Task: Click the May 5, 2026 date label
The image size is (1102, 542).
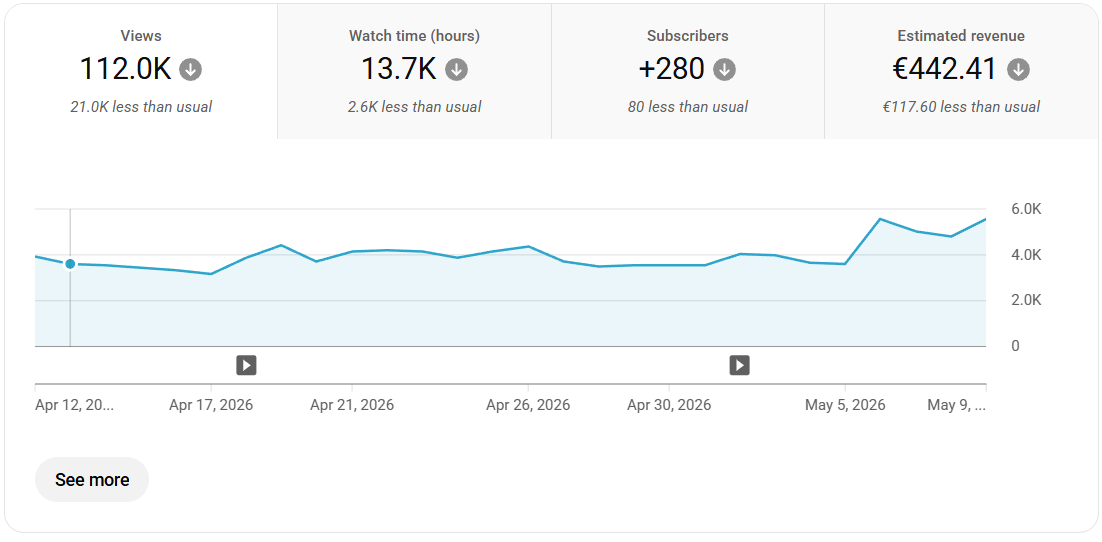Action: coord(845,406)
